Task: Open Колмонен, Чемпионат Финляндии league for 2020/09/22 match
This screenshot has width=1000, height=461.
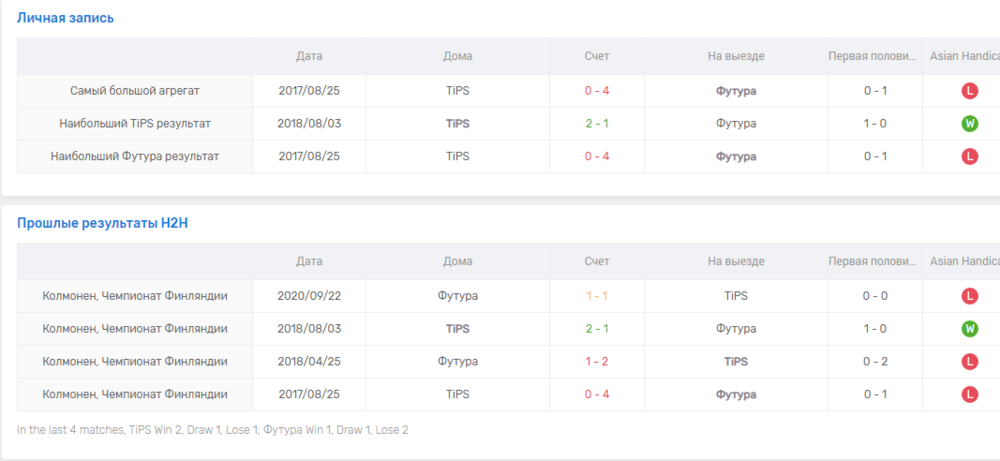Action: pos(135,296)
